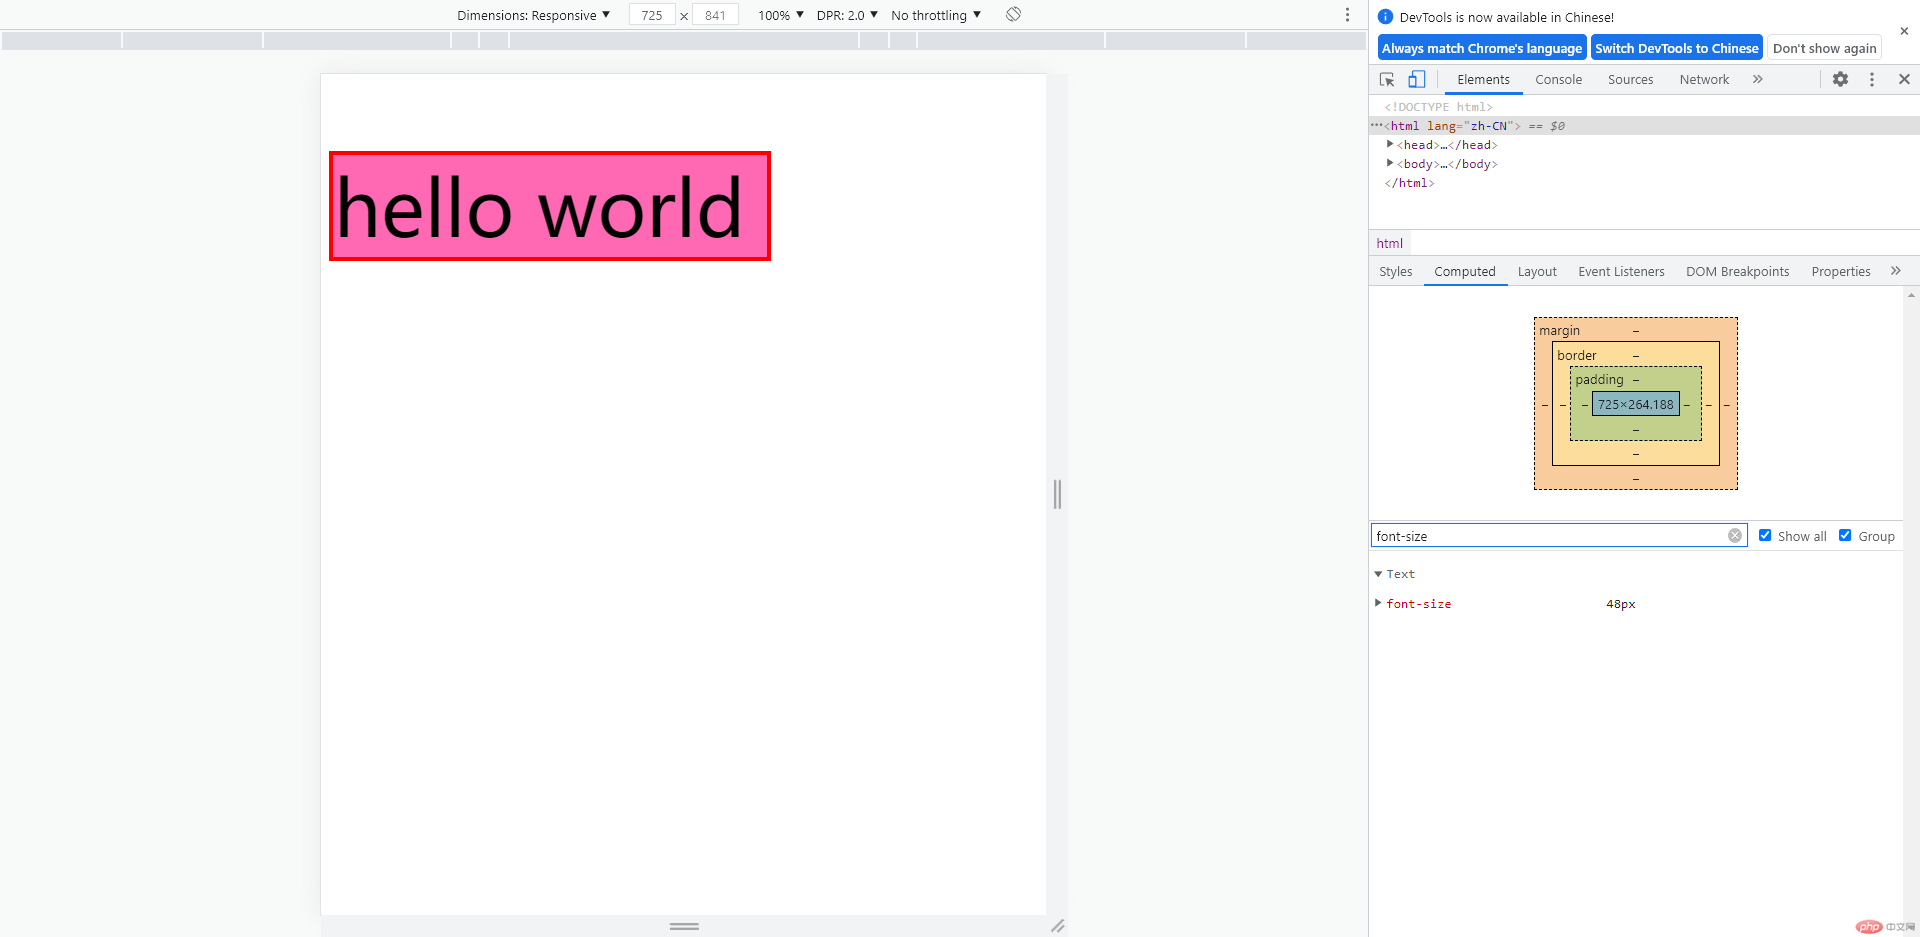Screen dimensions: 1920x937
Task: Open DevTools settings gear
Action: point(1840,79)
